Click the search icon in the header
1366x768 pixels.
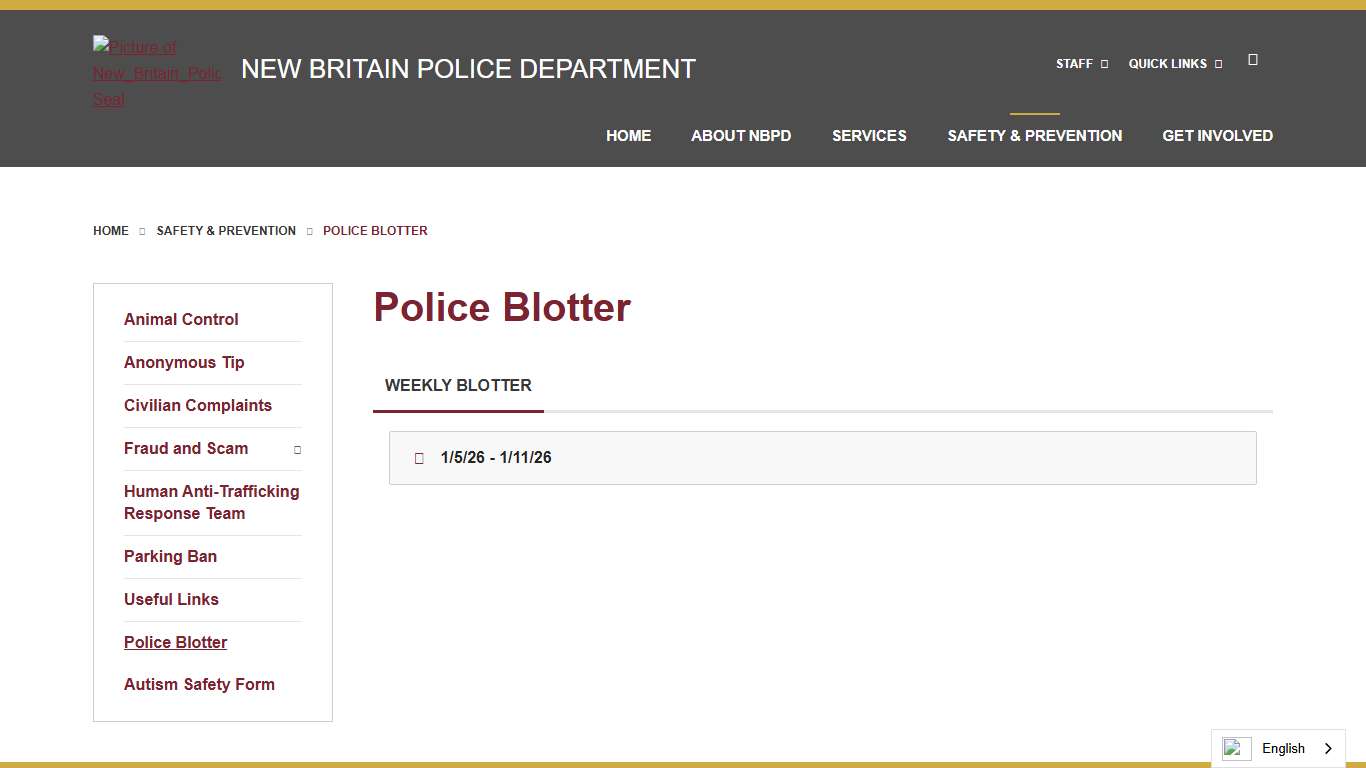[1253, 59]
